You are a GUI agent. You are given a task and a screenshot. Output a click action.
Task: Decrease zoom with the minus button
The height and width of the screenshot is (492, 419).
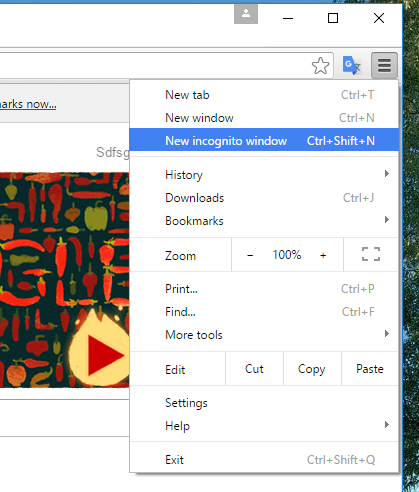click(x=250, y=255)
